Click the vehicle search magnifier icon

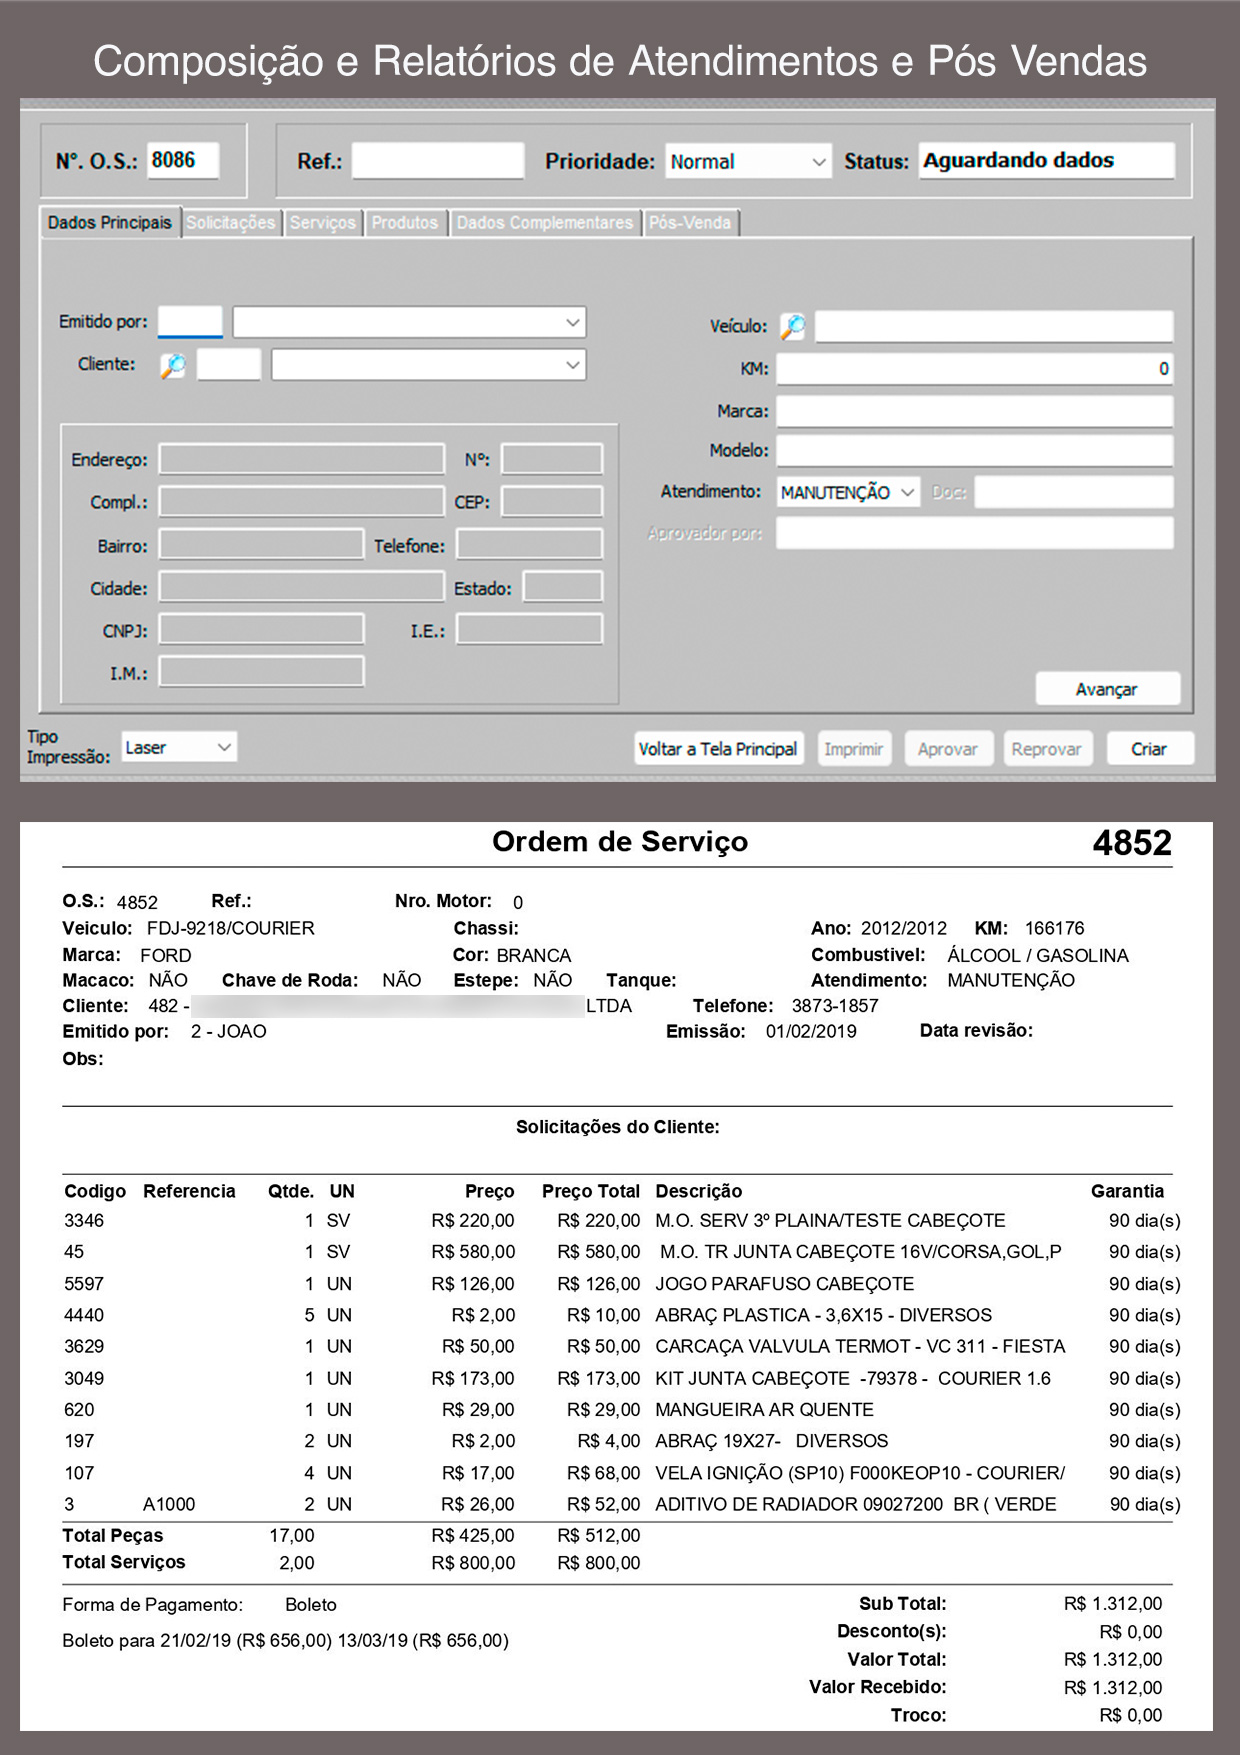tap(792, 326)
